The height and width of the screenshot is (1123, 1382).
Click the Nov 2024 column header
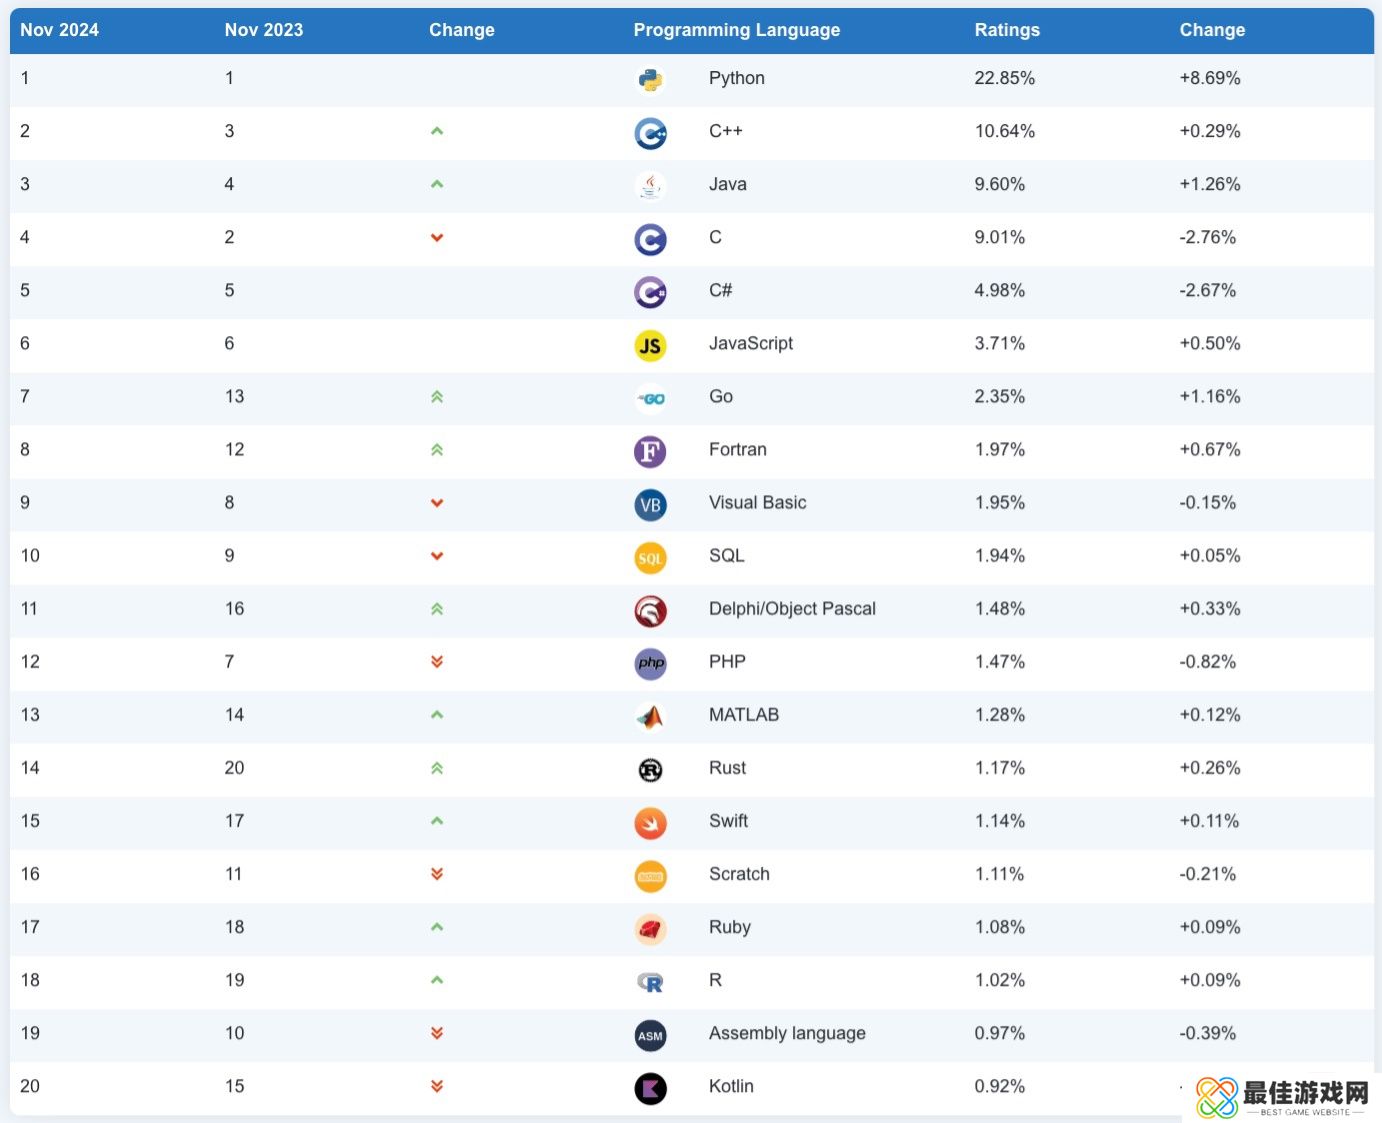pyautogui.click(x=59, y=30)
